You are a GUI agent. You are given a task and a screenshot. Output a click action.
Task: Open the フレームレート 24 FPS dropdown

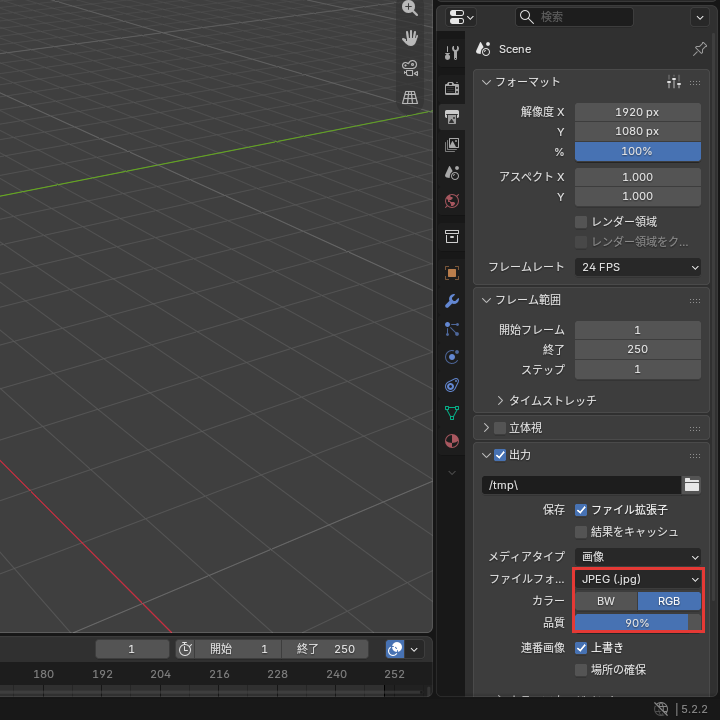(x=638, y=267)
